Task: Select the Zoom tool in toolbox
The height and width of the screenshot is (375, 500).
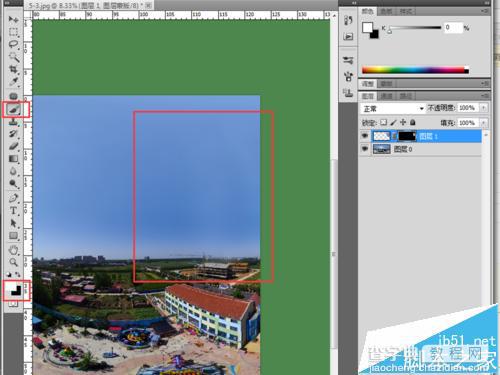Action: [13, 262]
